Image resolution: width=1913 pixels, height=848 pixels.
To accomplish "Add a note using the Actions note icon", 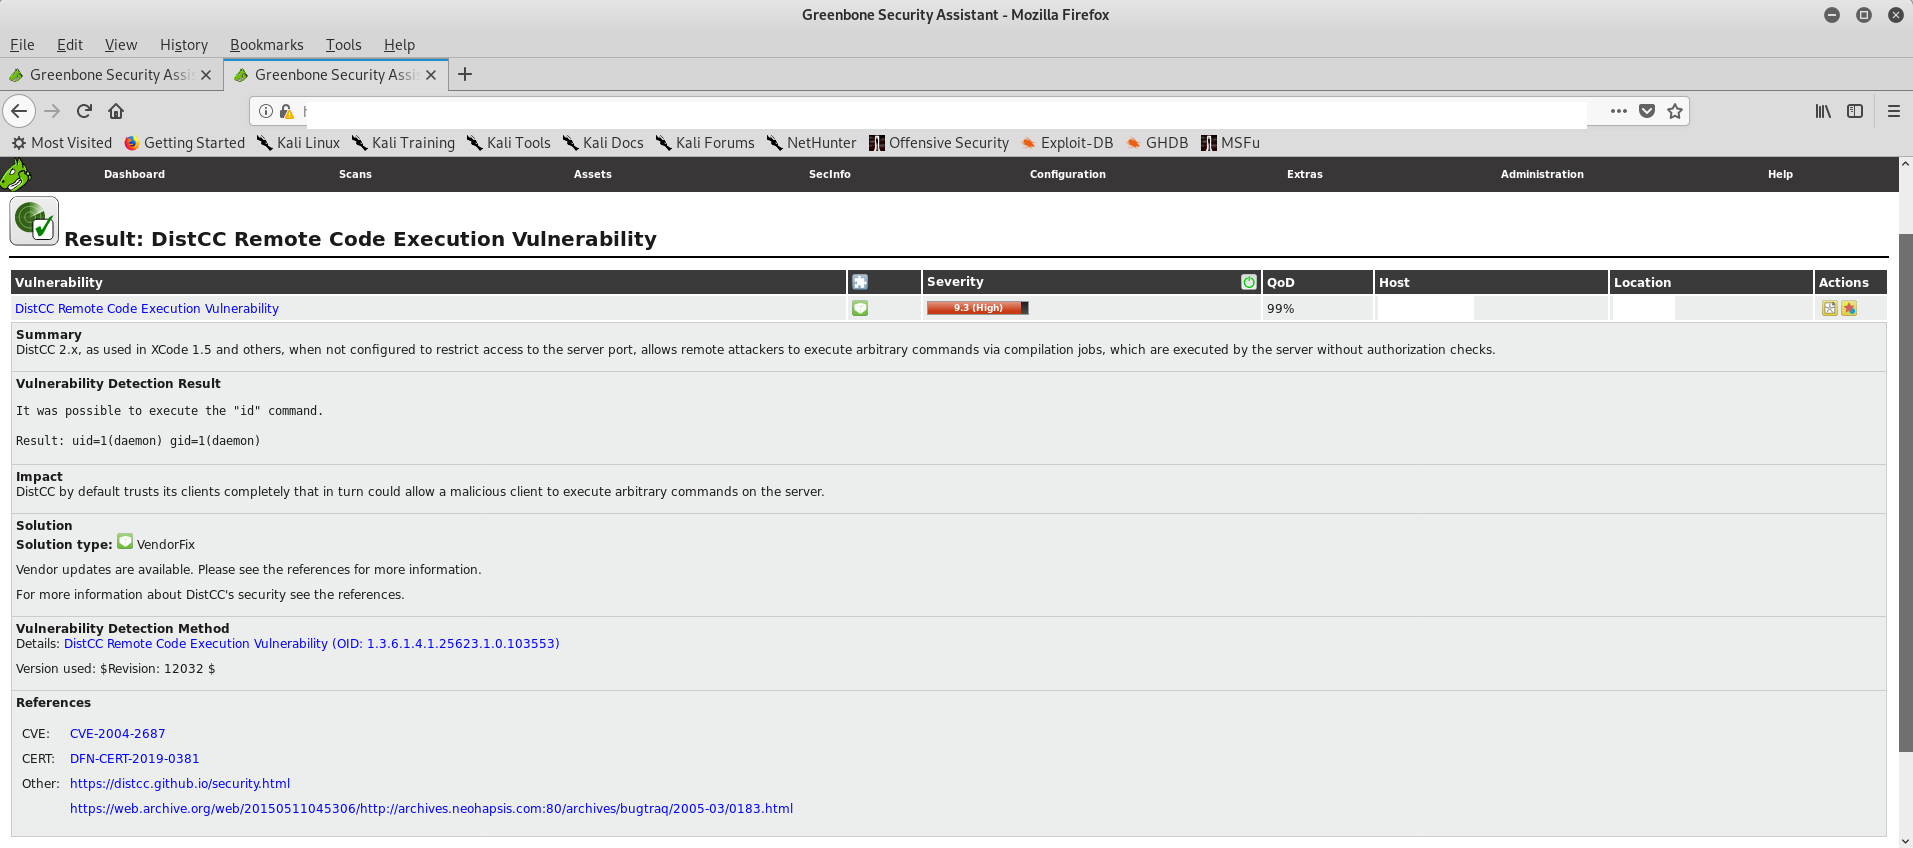I will point(1830,309).
